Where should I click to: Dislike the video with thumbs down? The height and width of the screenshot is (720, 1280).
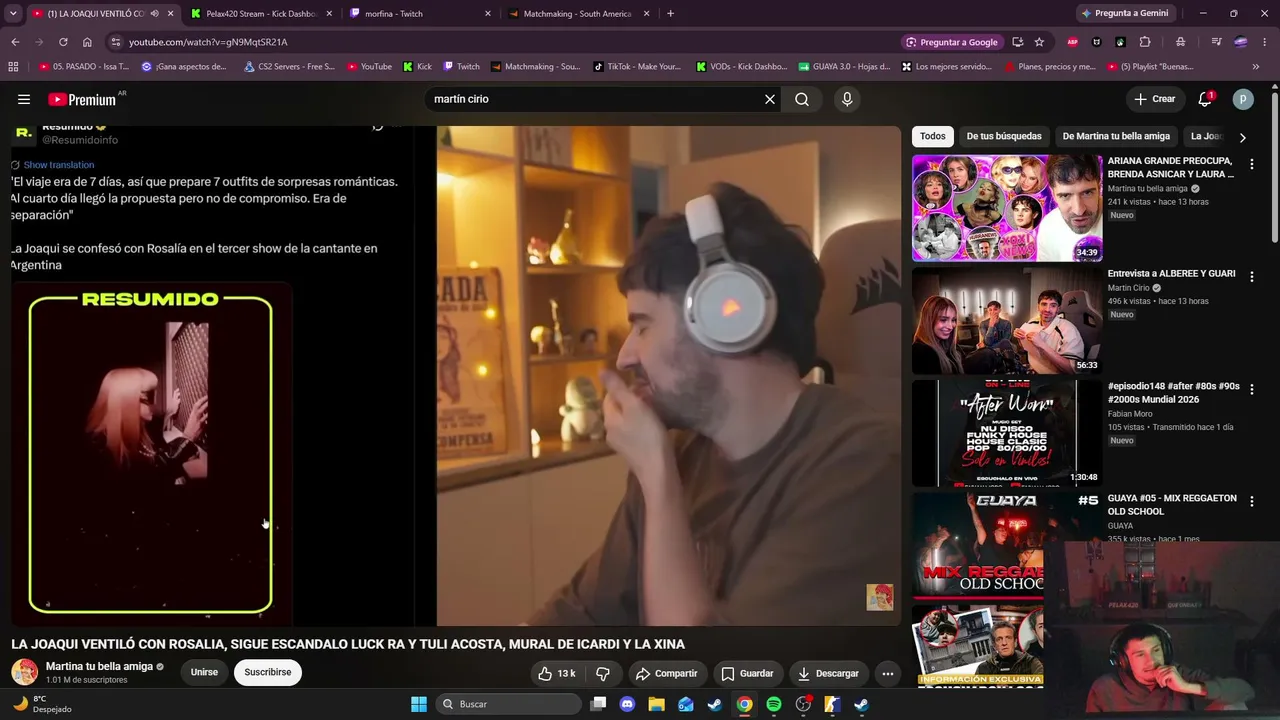[603, 673]
